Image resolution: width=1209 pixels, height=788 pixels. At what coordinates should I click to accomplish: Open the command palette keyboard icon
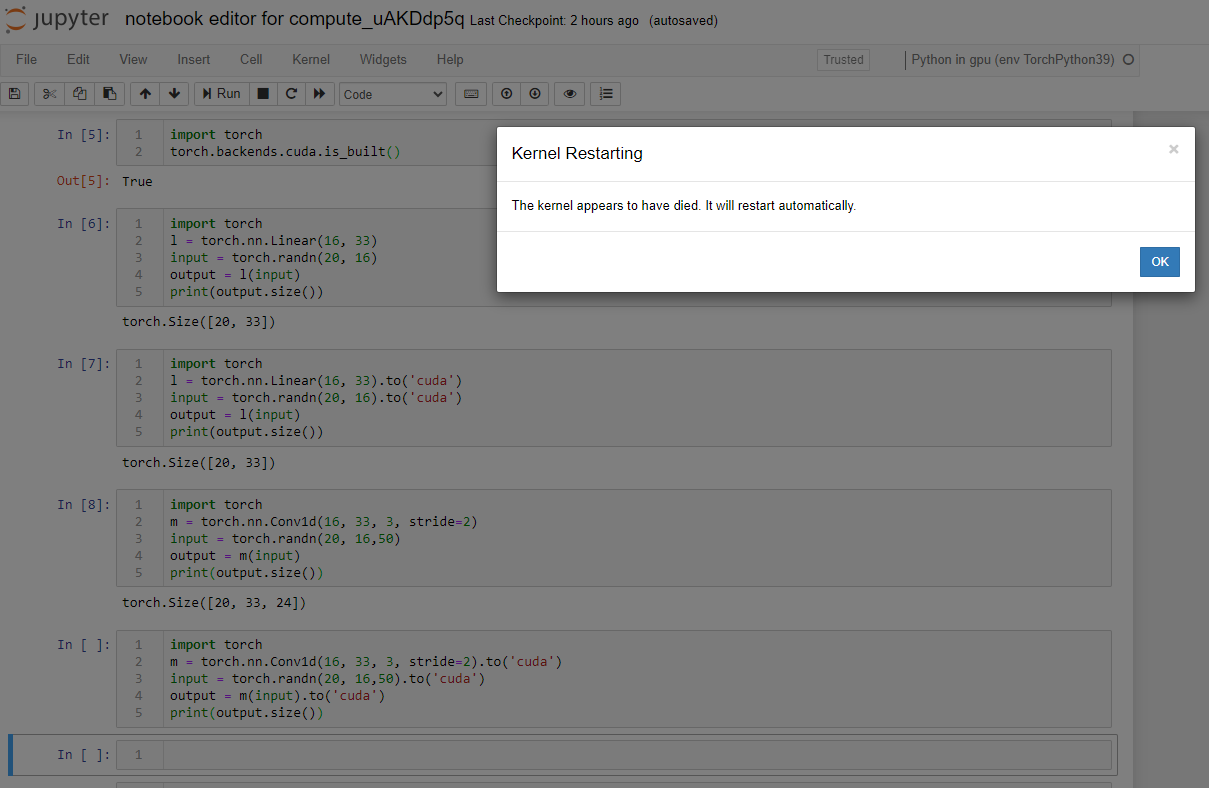point(471,94)
